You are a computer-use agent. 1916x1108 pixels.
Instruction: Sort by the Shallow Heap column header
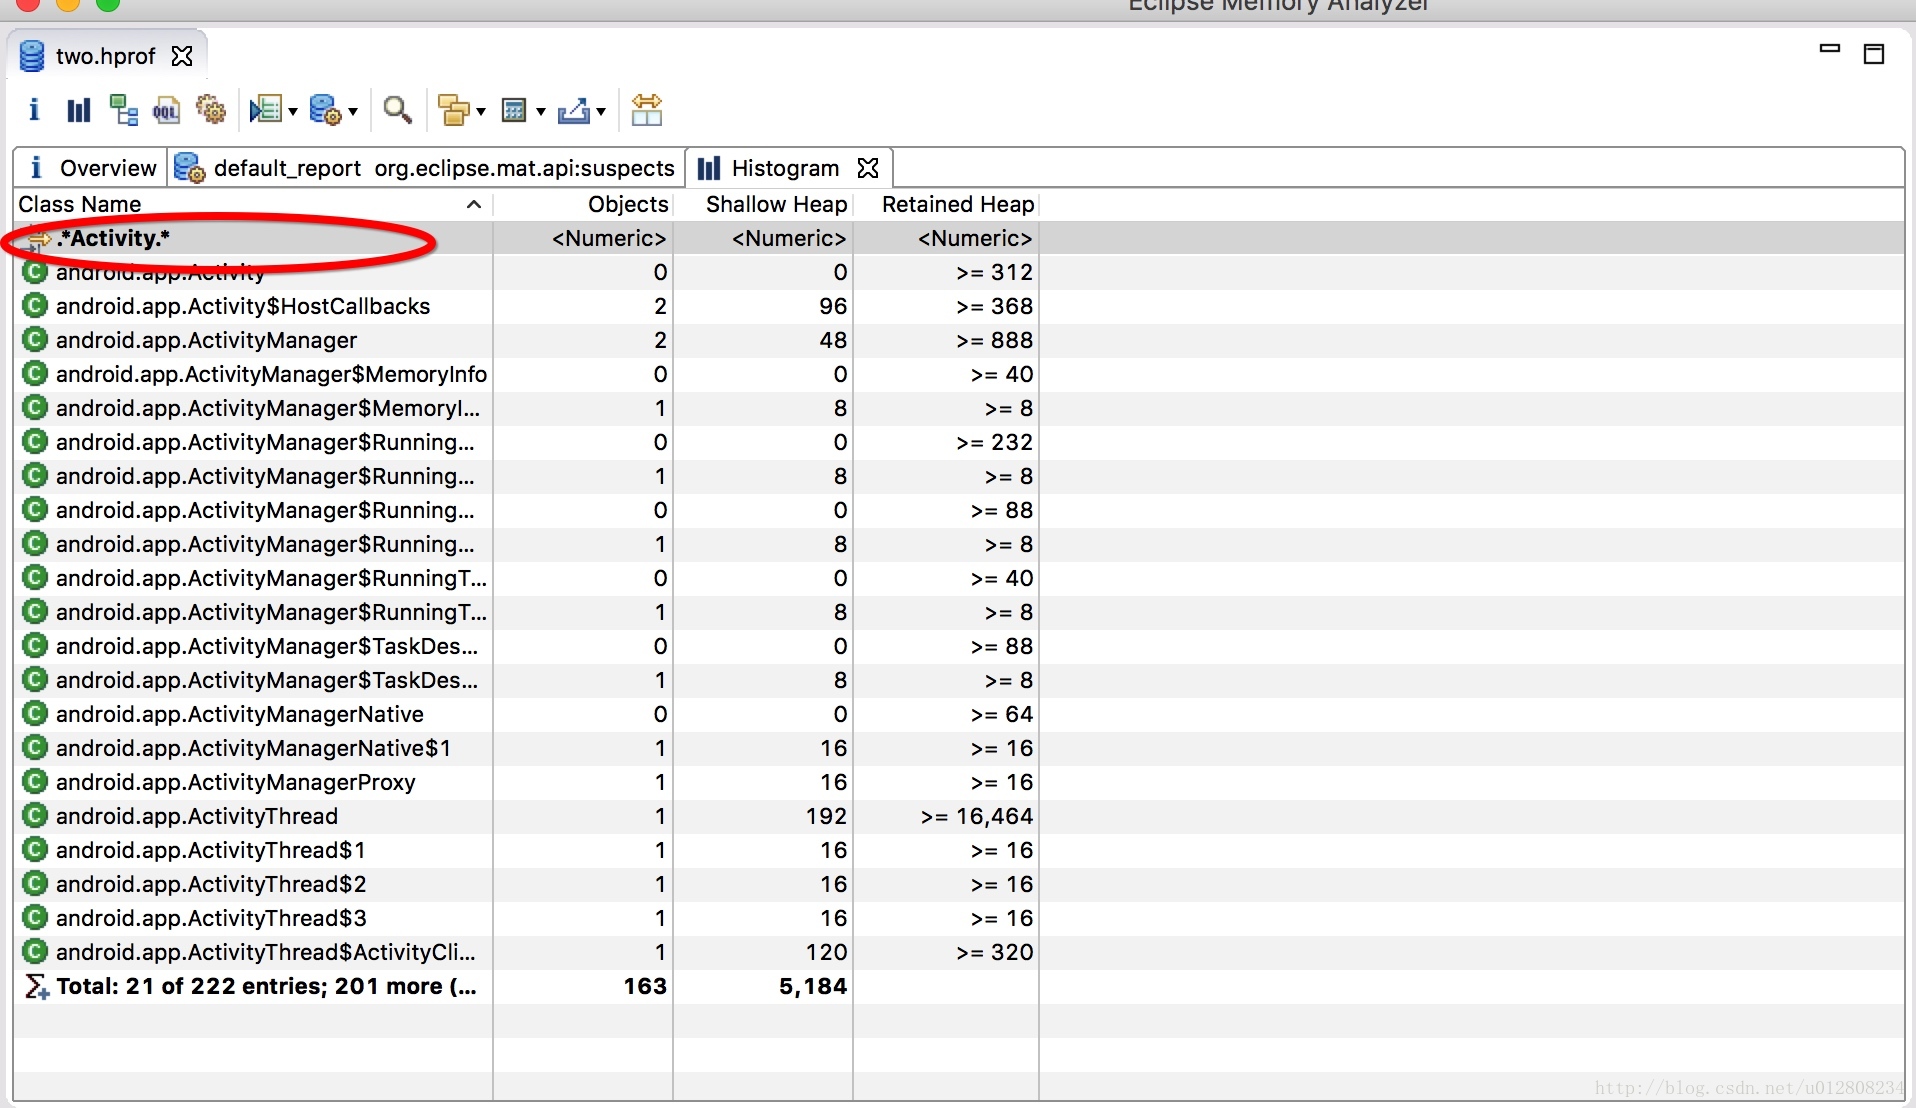(763, 204)
